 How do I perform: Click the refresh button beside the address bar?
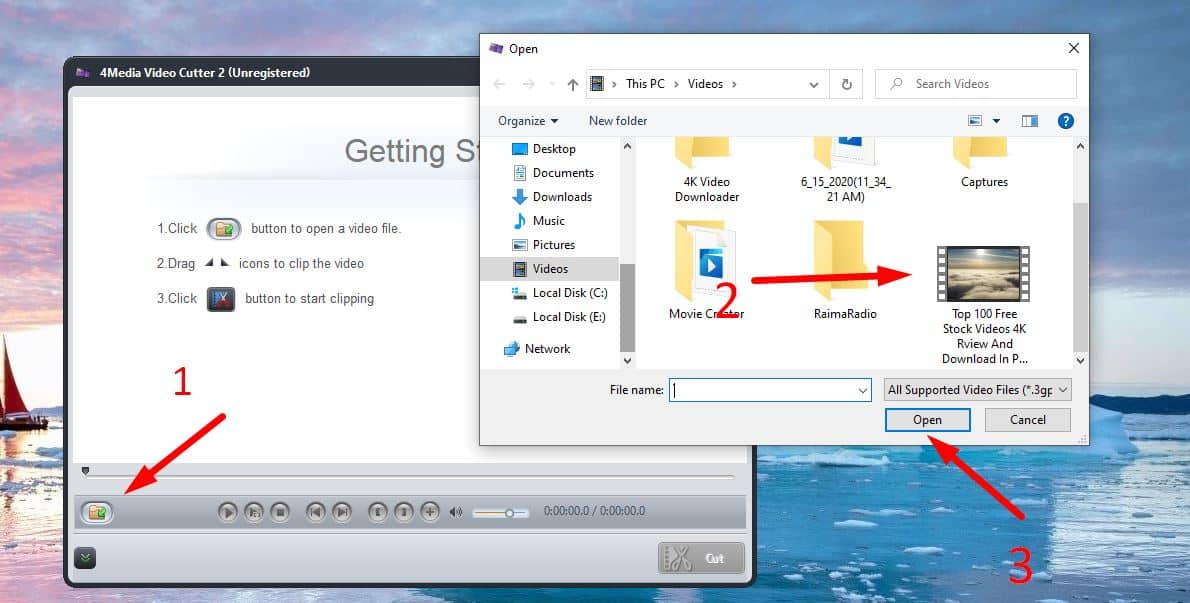tap(847, 84)
